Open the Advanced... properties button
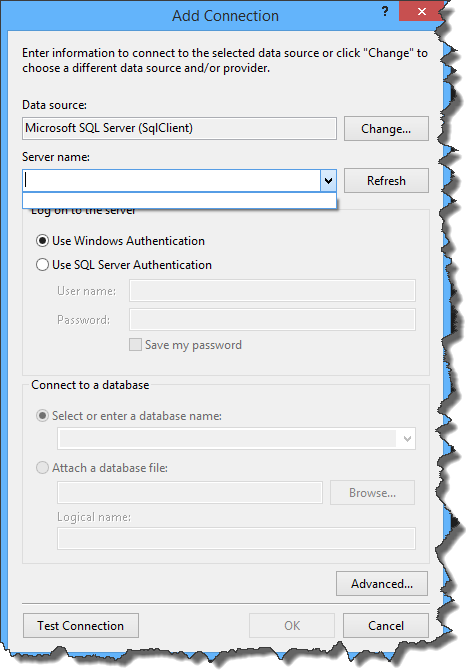The image size is (466, 671). coord(382,584)
